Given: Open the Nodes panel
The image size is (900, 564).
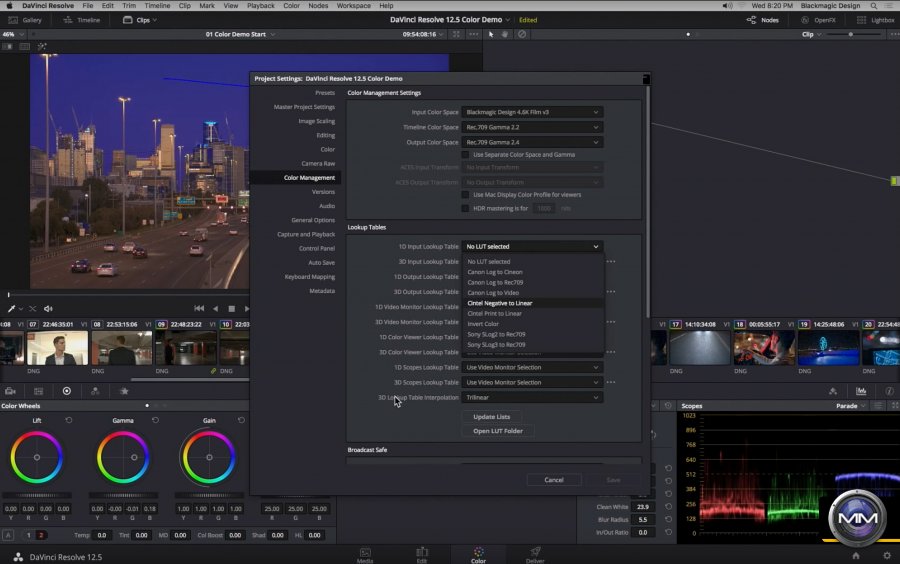Looking at the screenshot, I should (762, 20).
